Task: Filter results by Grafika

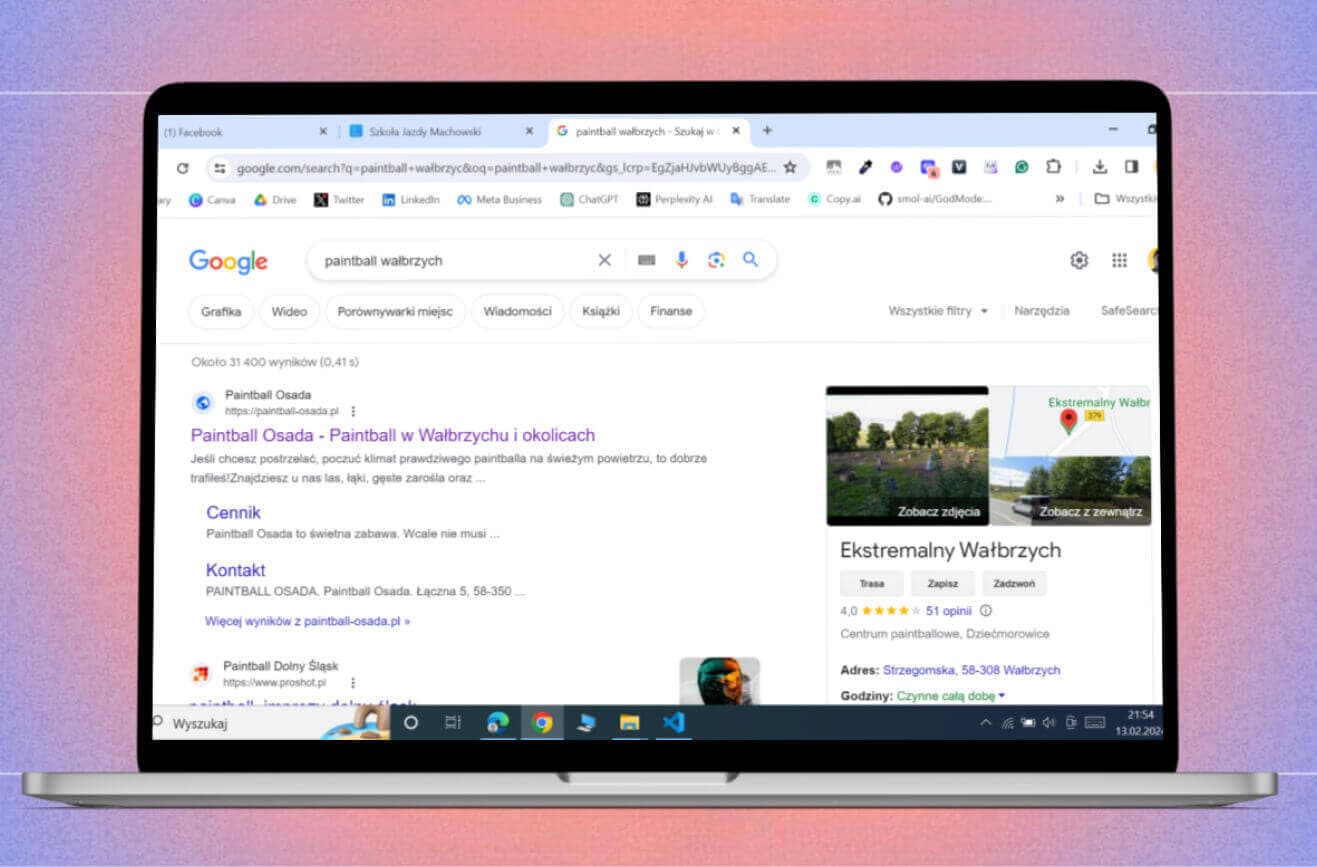Action: [x=221, y=311]
